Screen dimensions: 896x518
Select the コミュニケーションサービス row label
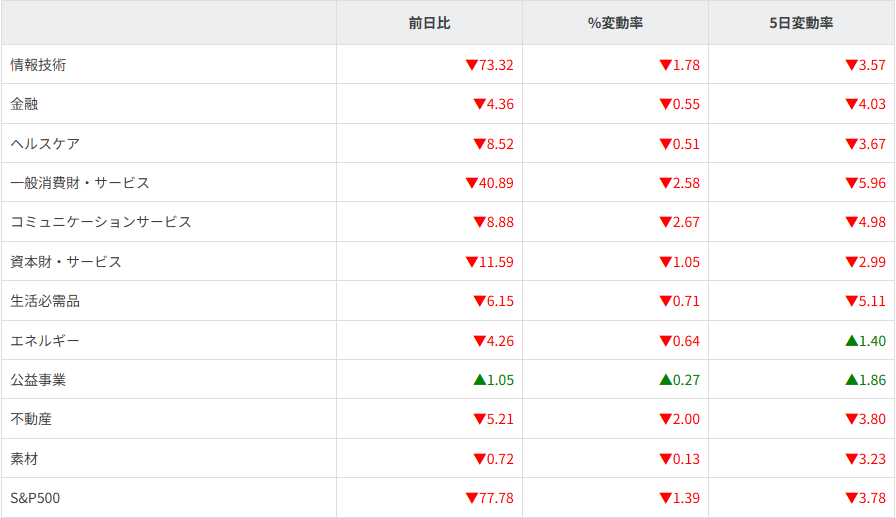pos(100,222)
